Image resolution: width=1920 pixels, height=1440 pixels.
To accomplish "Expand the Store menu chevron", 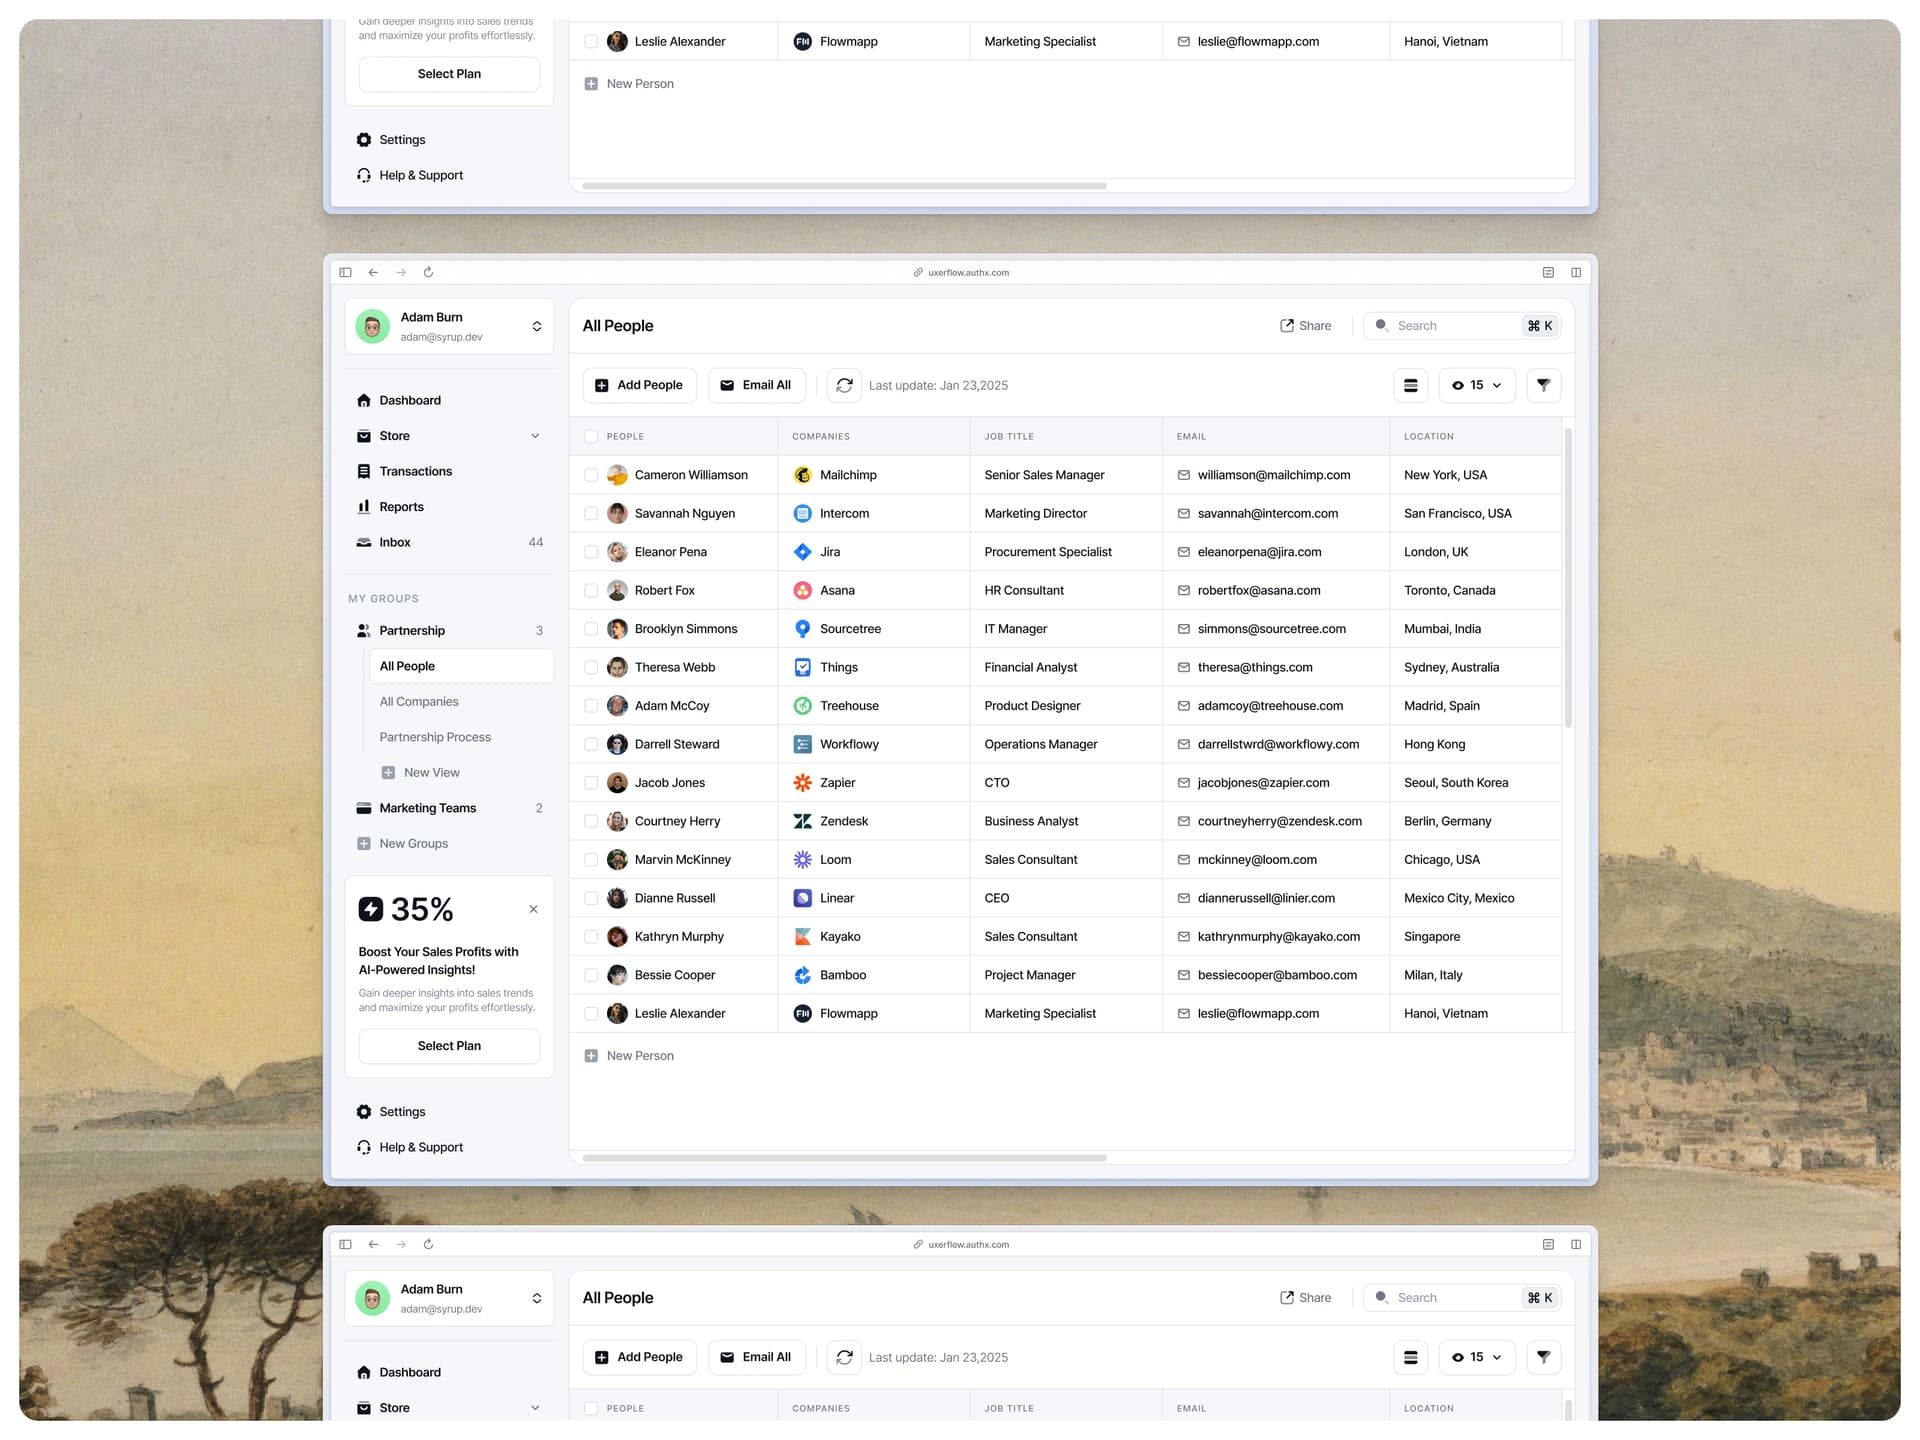I will click(536, 436).
